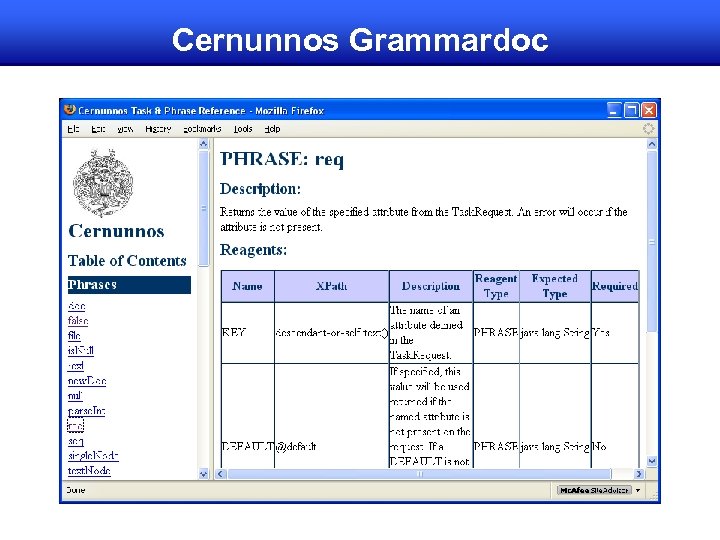Click the 'Expected Type' column header
720x540 pixels.
tap(555, 286)
